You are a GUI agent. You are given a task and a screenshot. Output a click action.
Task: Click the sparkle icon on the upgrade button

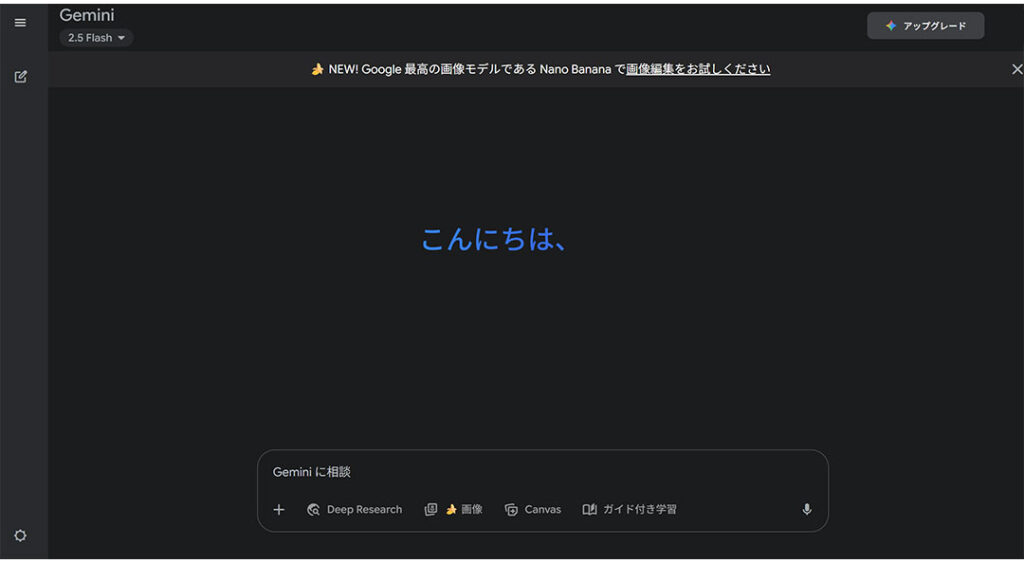pos(890,26)
